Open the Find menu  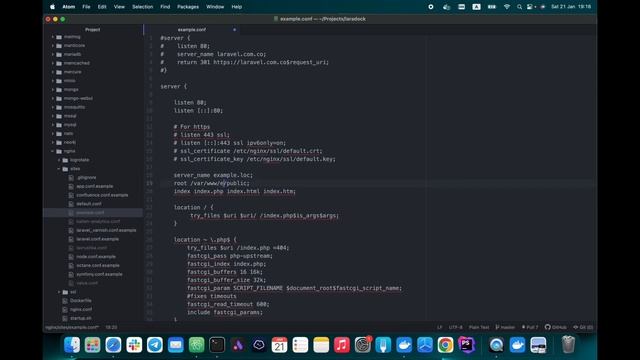coord(165,7)
